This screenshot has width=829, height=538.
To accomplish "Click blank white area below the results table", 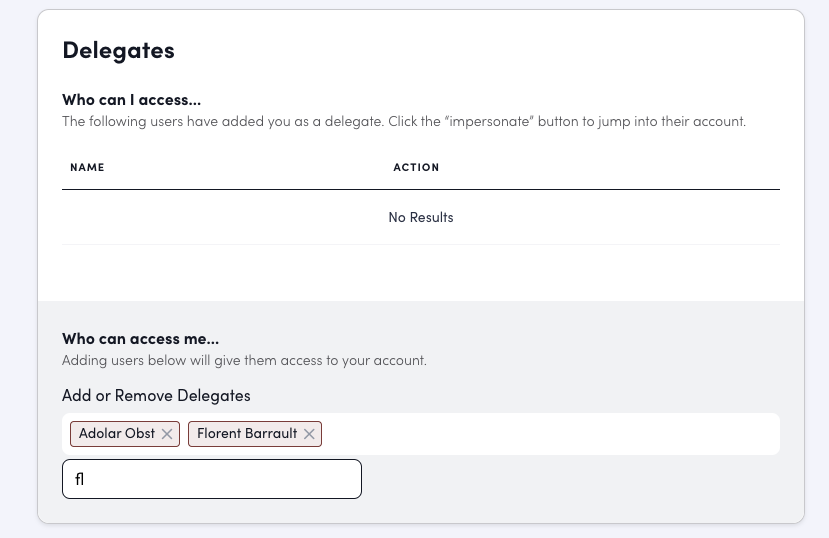I will coord(420,272).
